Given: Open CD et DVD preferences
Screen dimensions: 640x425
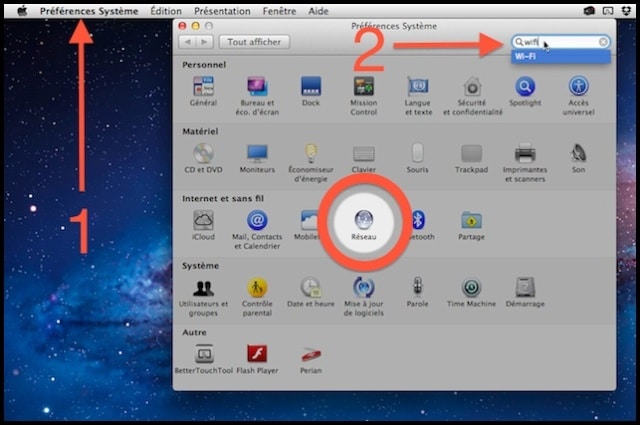Looking at the screenshot, I should pyautogui.click(x=203, y=158).
